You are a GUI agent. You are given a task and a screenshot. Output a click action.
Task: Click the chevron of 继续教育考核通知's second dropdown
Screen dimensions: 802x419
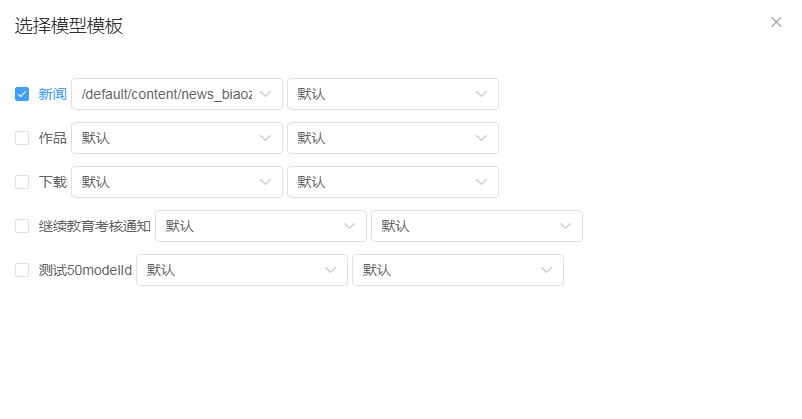click(565, 226)
